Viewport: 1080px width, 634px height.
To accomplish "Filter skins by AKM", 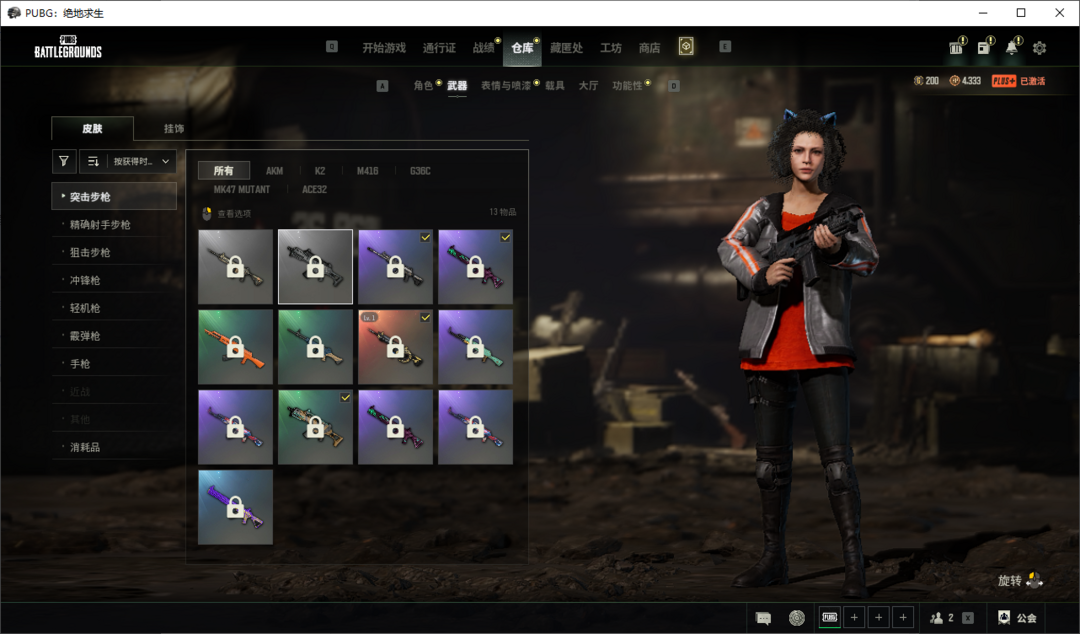I will click(x=274, y=170).
